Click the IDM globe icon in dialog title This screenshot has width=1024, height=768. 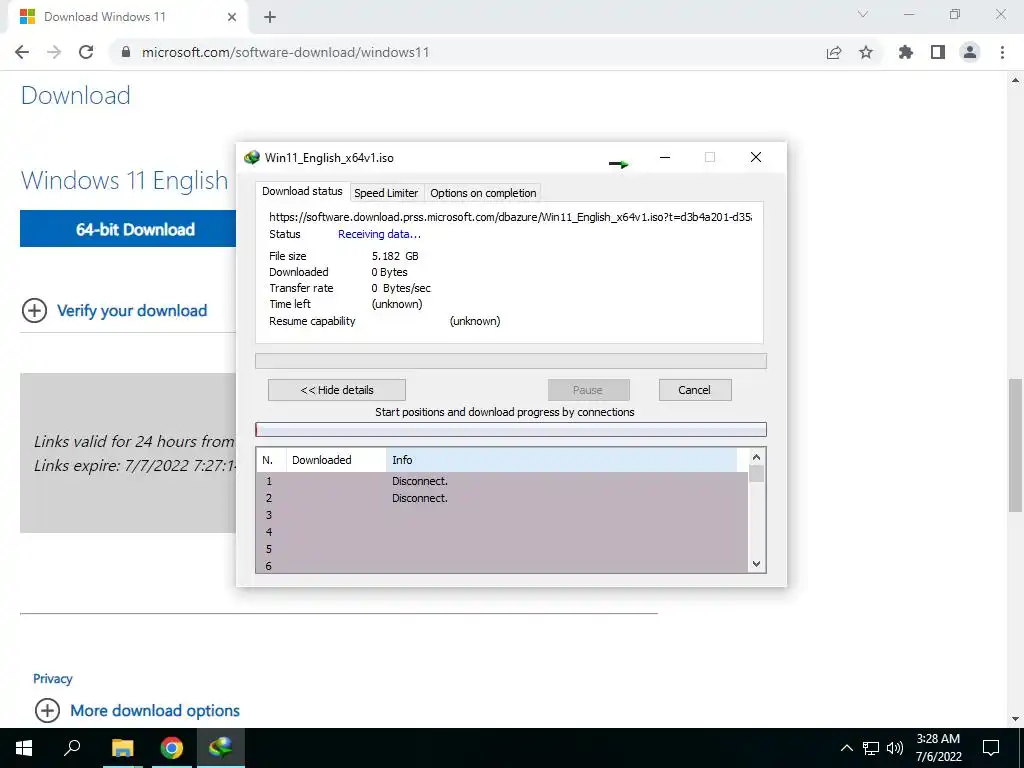tap(251, 157)
